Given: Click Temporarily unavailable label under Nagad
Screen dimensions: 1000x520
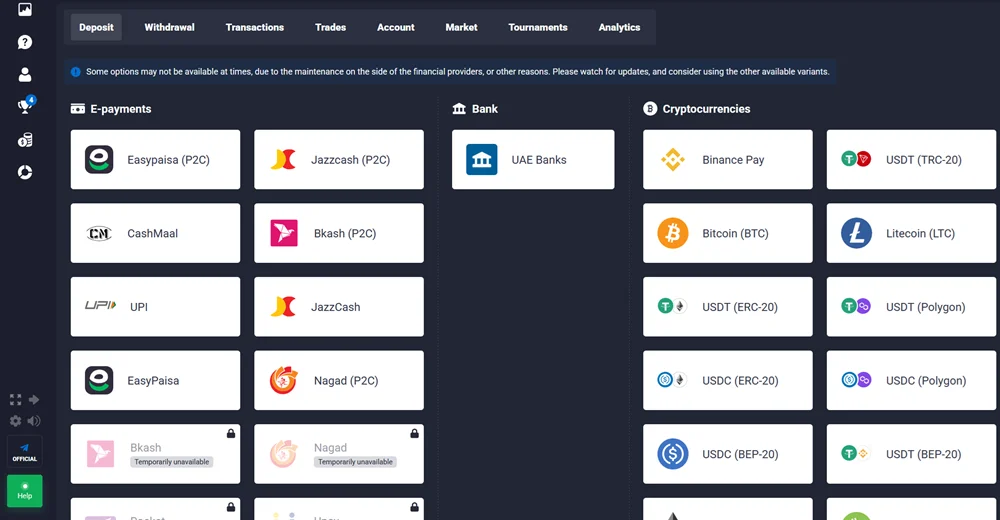Looking at the screenshot, I should [x=355, y=462].
